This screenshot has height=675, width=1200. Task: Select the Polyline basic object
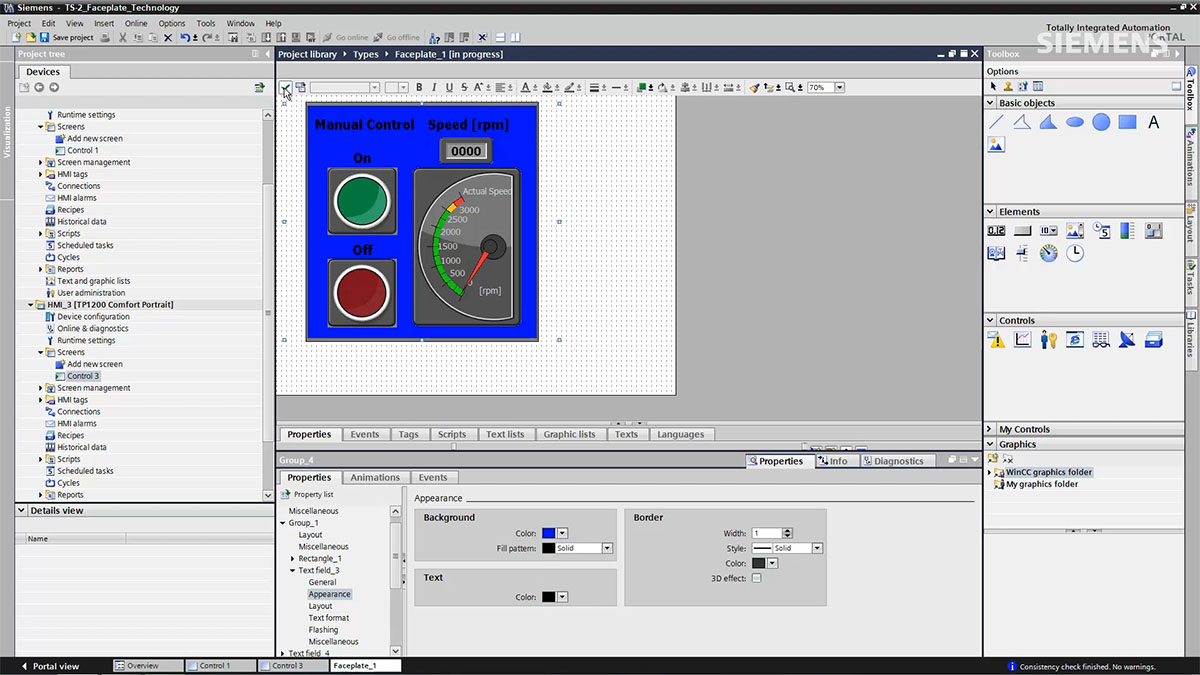[x=1022, y=122]
